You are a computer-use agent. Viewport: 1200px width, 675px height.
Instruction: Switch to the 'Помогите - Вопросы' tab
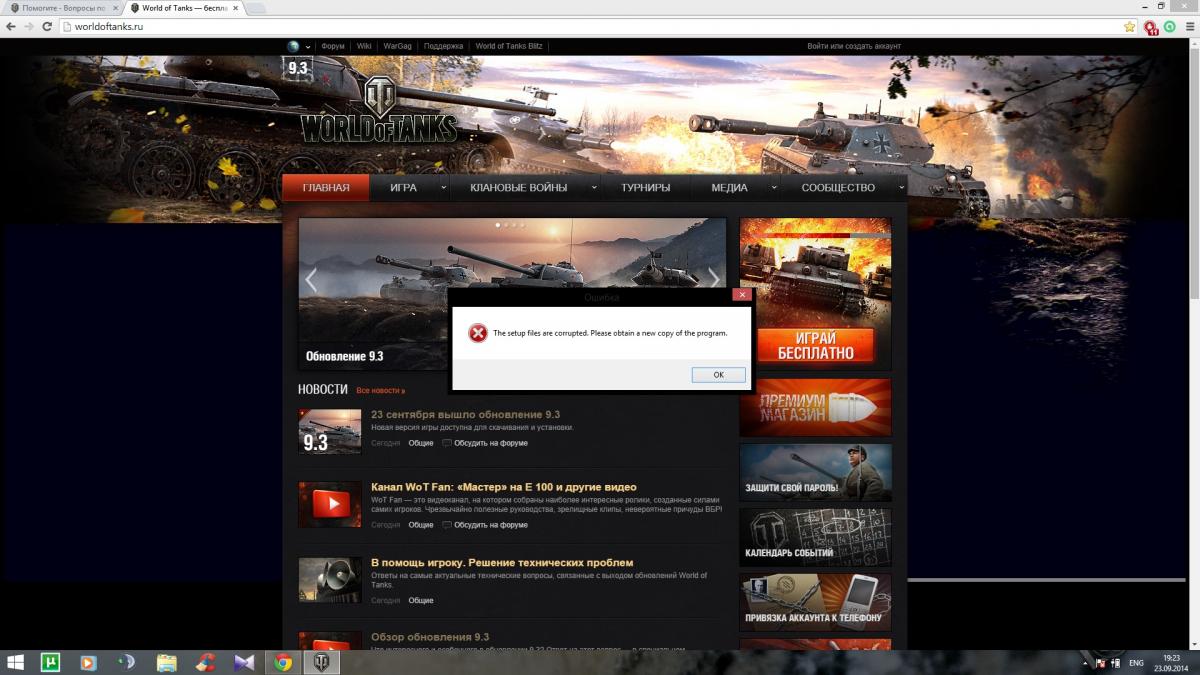click(64, 7)
